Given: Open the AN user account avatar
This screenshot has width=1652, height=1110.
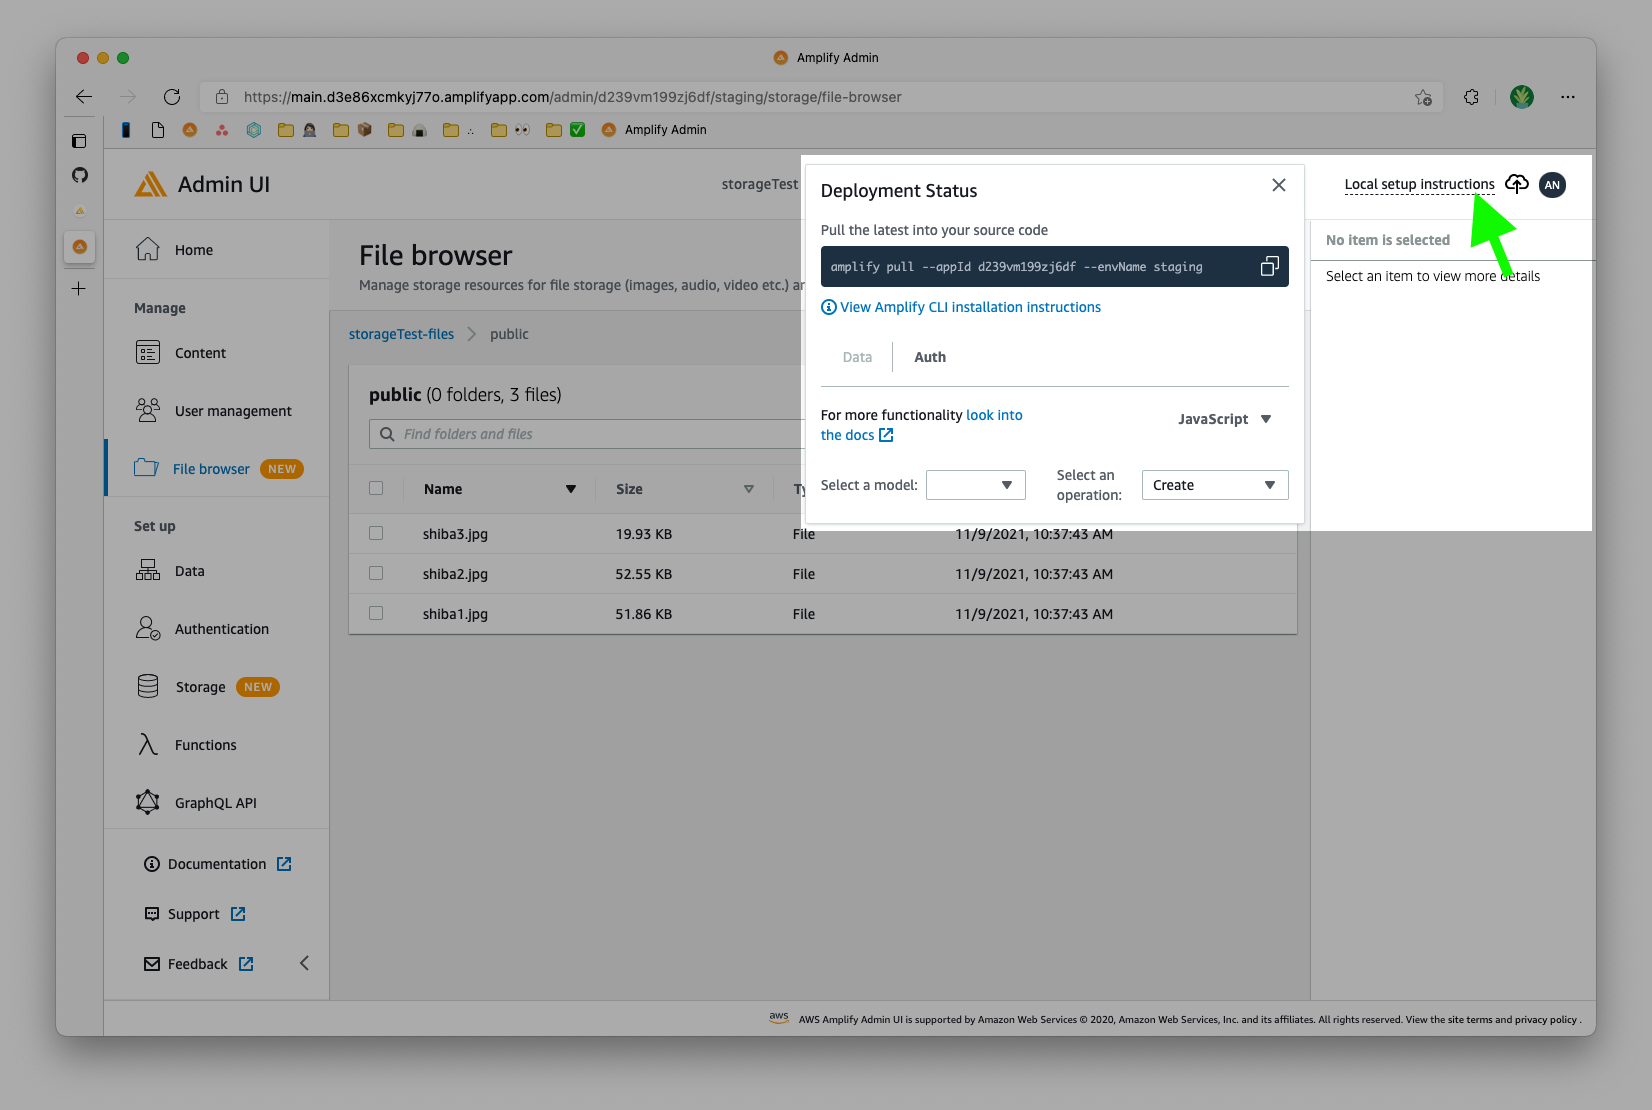Looking at the screenshot, I should point(1552,185).
